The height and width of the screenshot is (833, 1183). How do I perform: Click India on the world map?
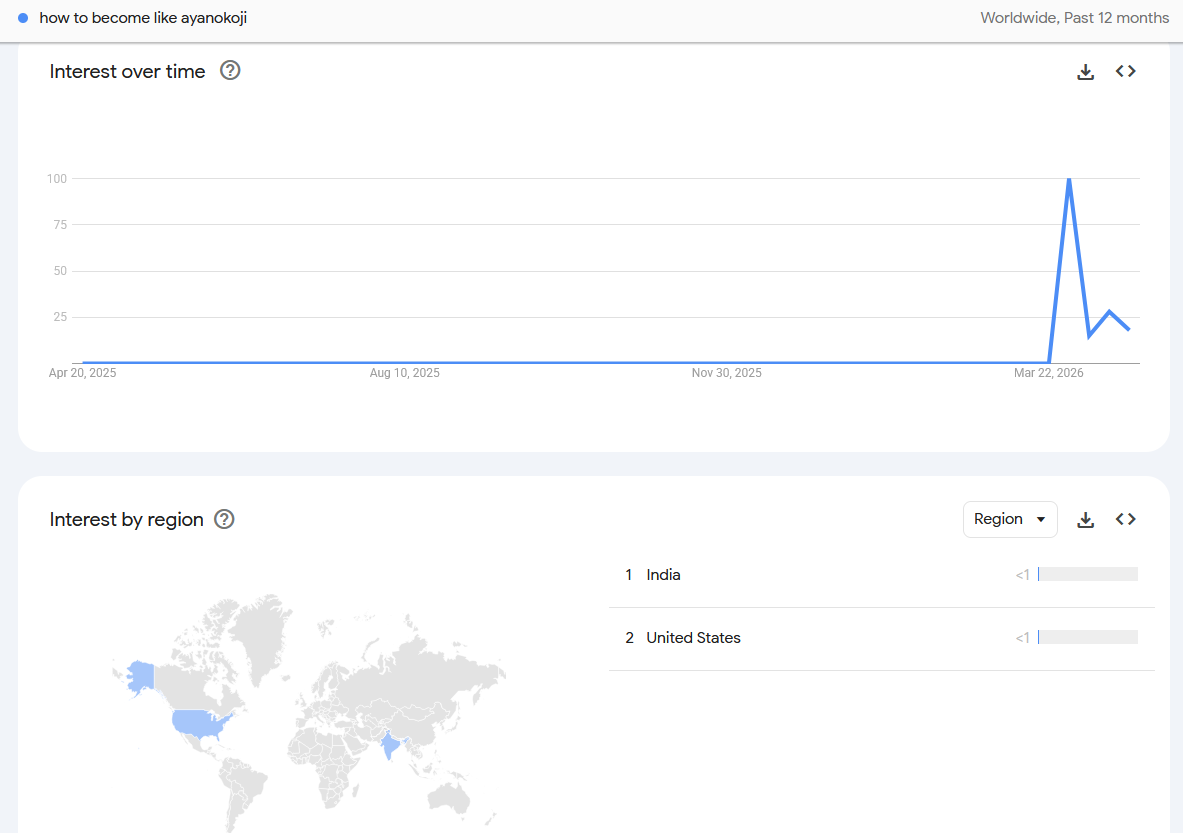(x=389, y=745)
